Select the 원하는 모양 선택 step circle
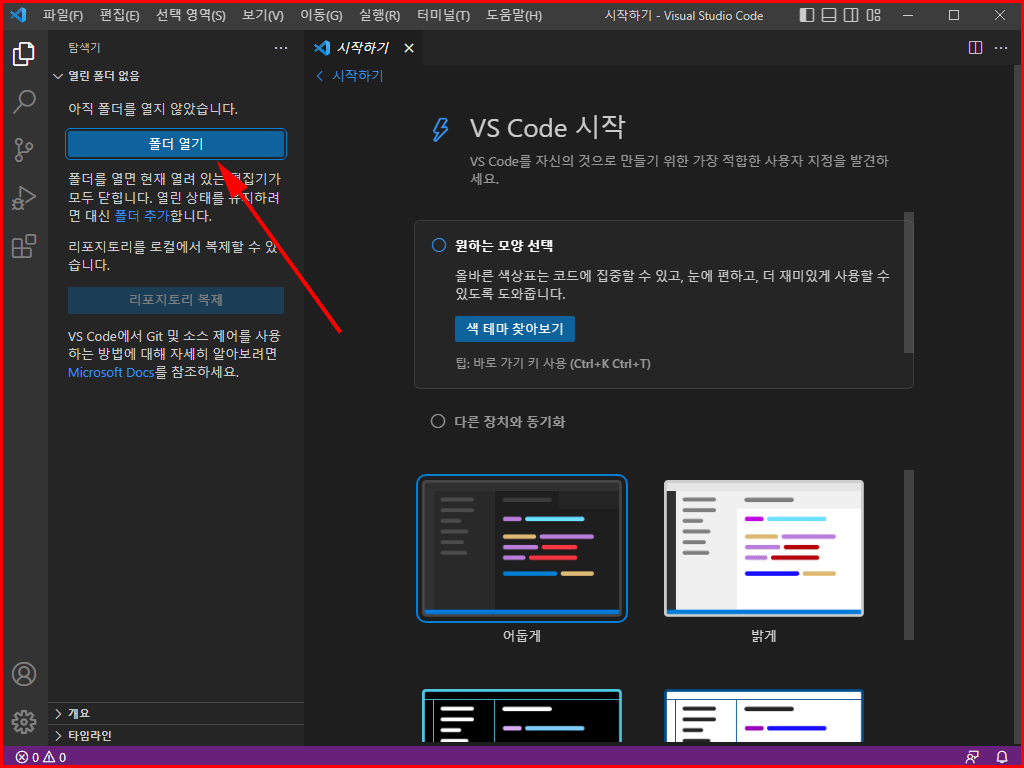The image size is (1024, 768). coord(438,246)
